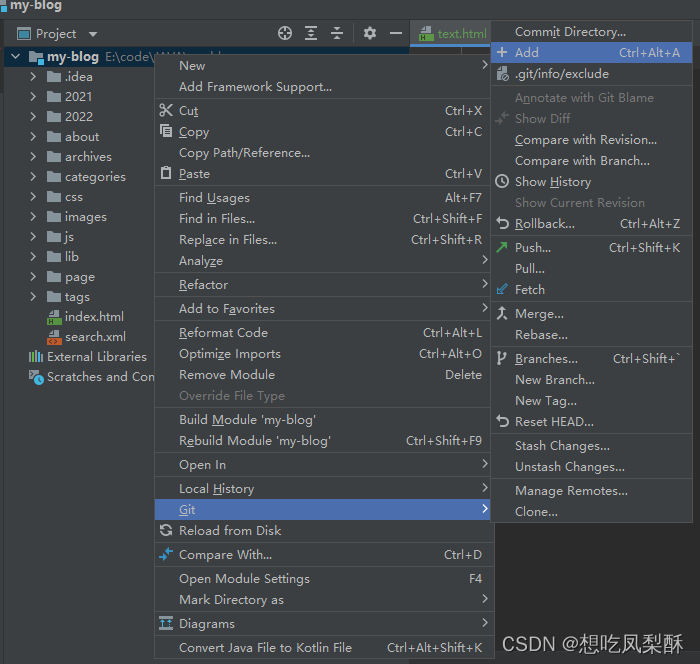Select the js folder row
This screenshot has height=664, width=700.
[79, 237]
